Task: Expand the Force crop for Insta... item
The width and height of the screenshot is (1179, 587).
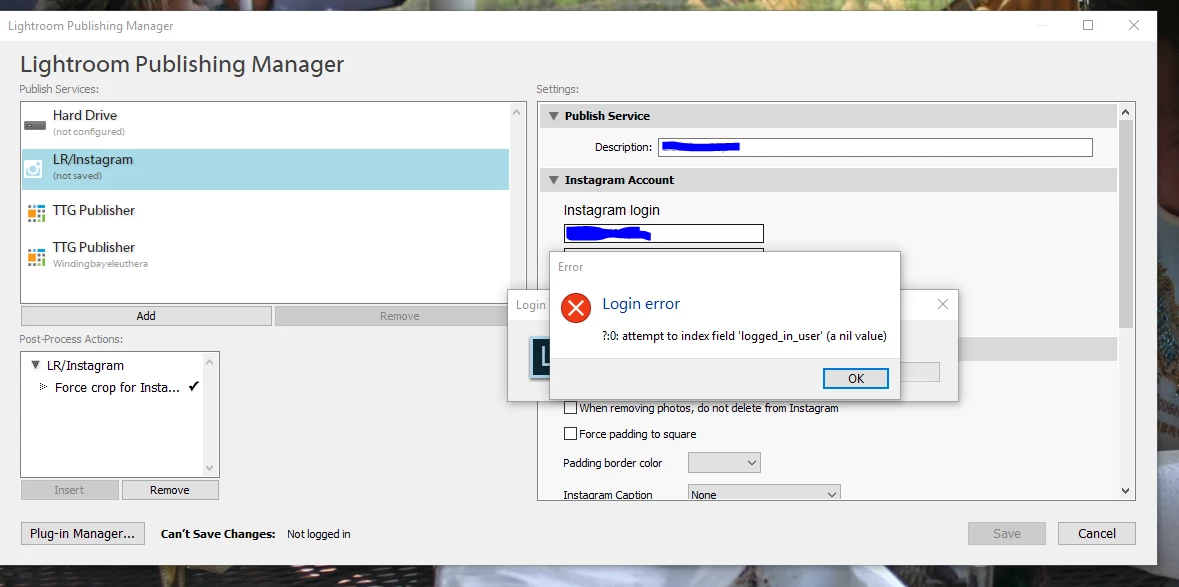Action: click(x=43, y=387)
